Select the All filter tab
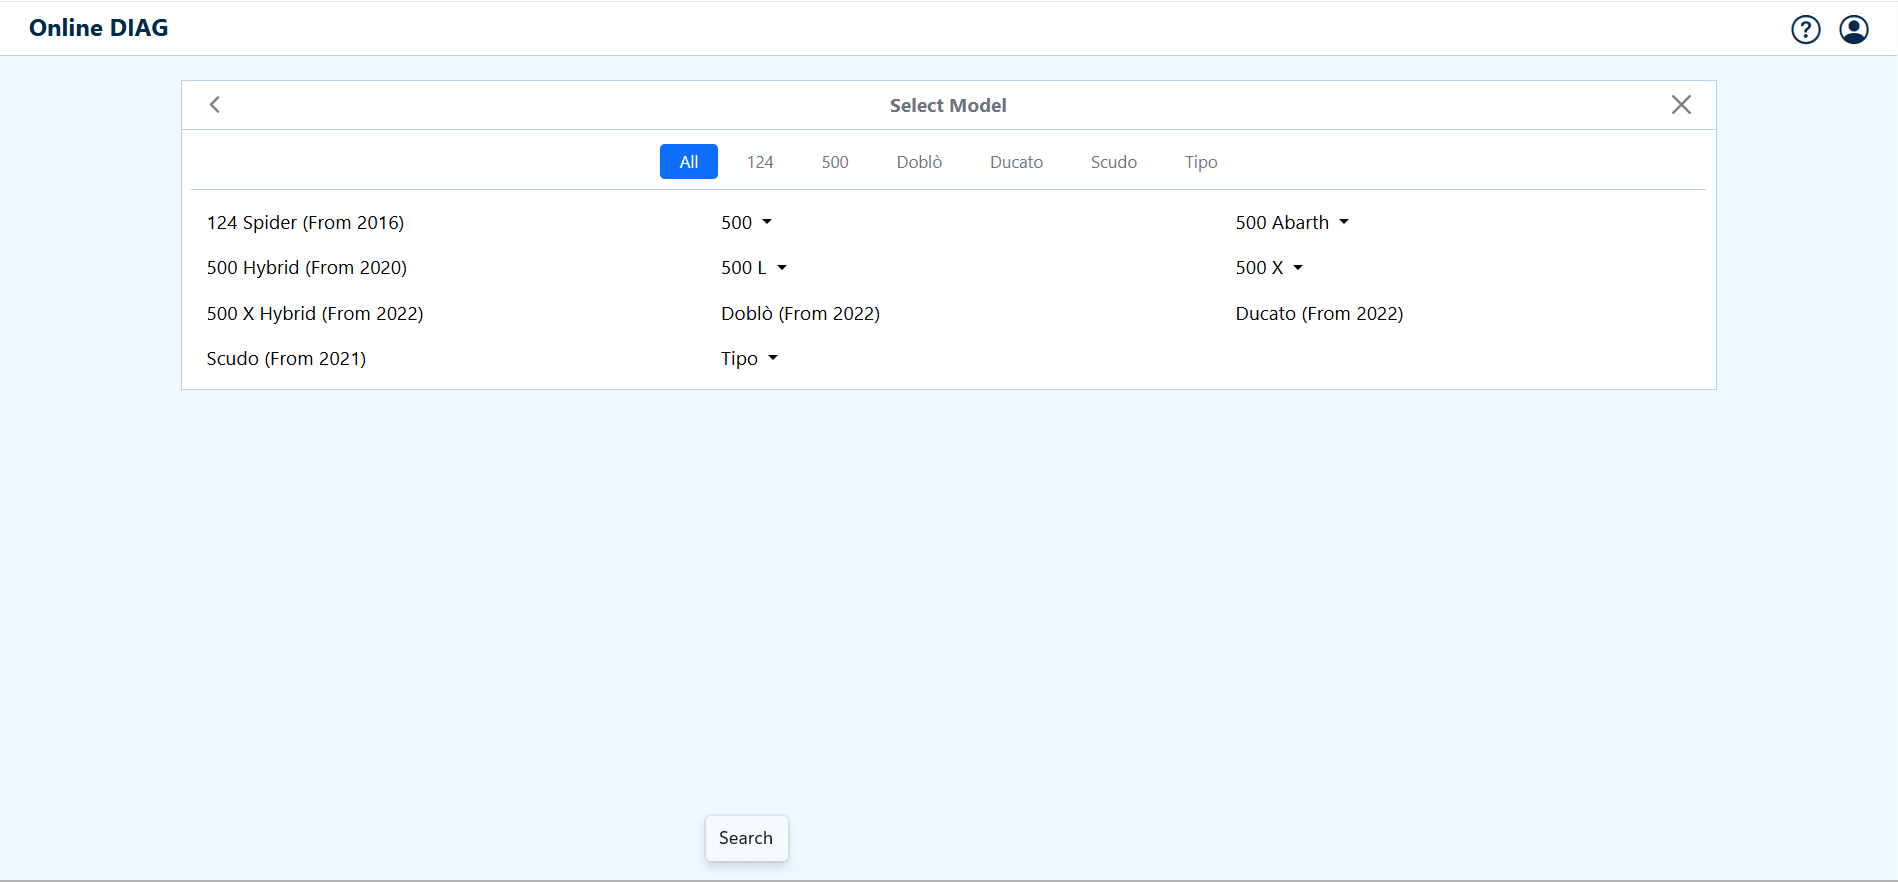The height and width of the screenshot is (882, 1898). [688, 162]
